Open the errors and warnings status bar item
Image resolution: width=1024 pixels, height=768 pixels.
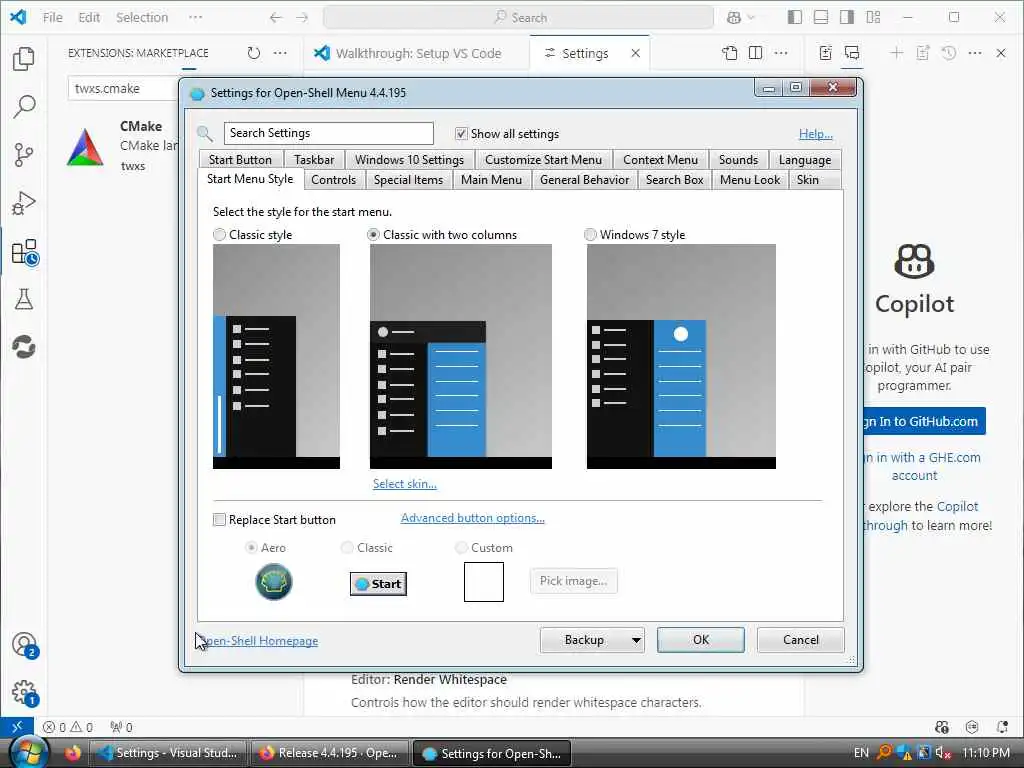click(68, 727)
